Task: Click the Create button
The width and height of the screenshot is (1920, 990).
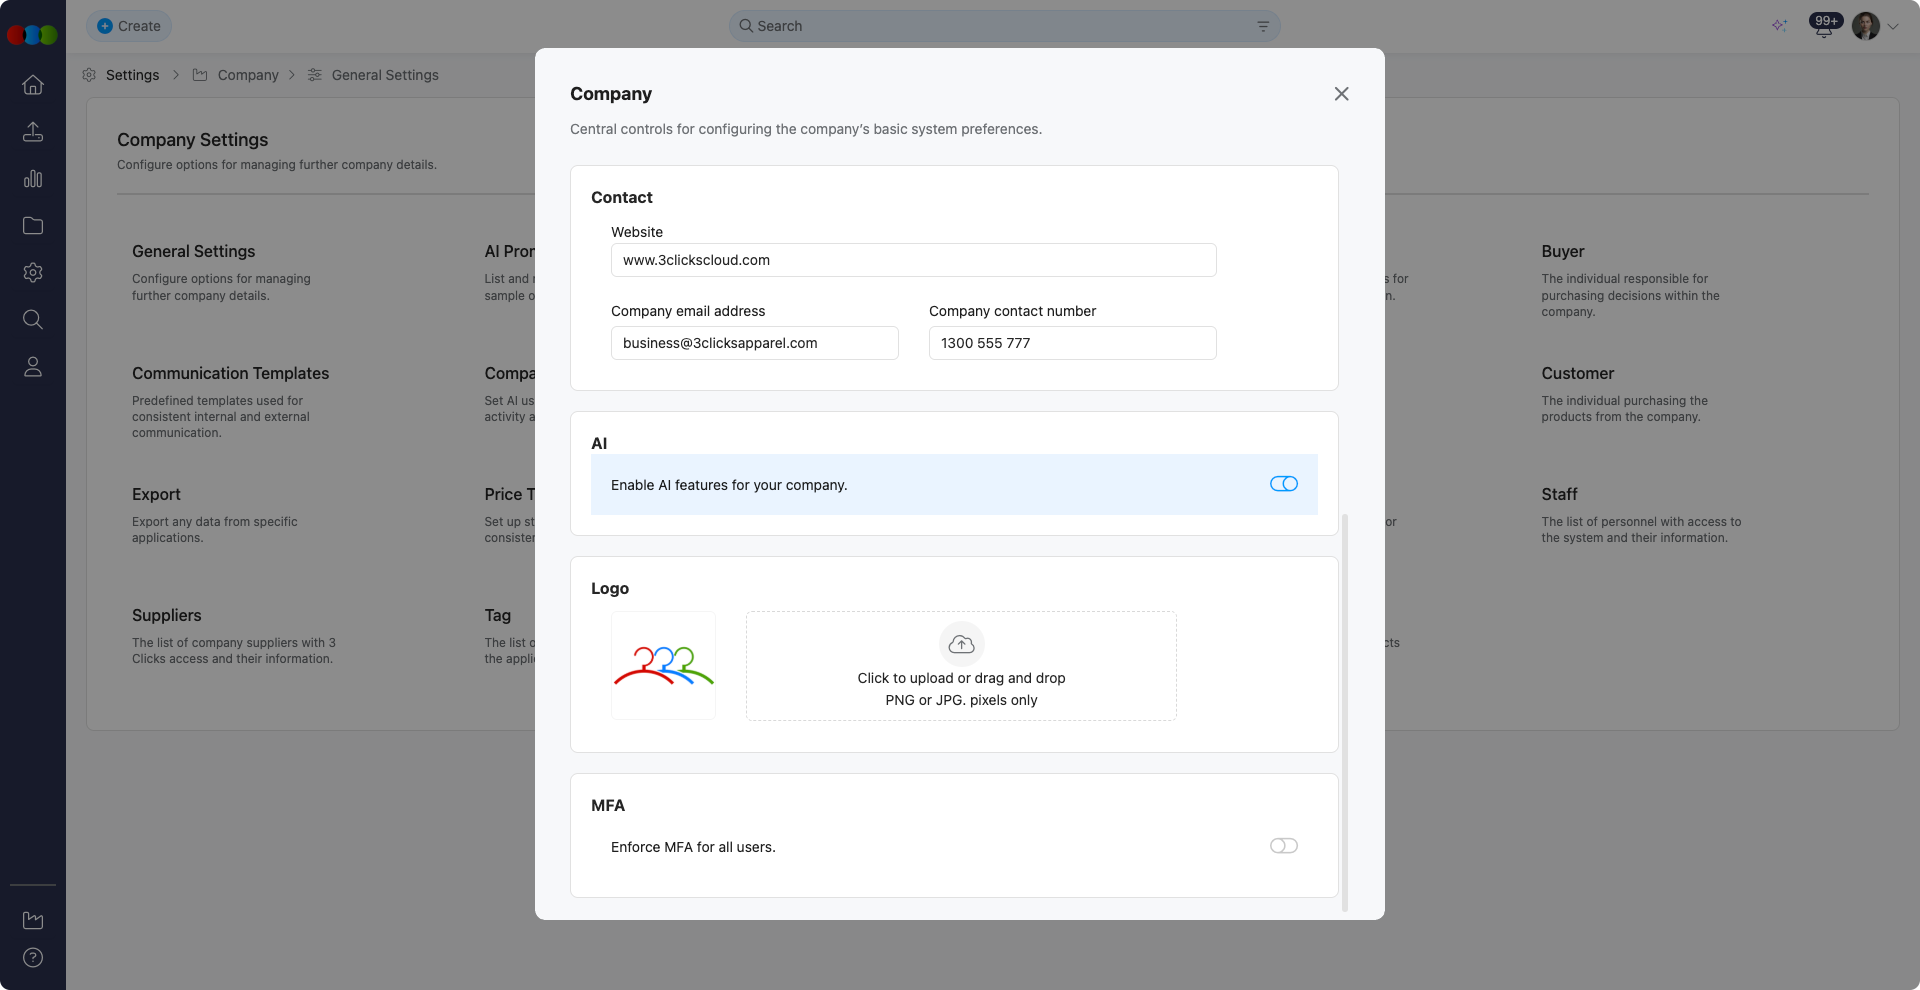Action: pos(128,25)
